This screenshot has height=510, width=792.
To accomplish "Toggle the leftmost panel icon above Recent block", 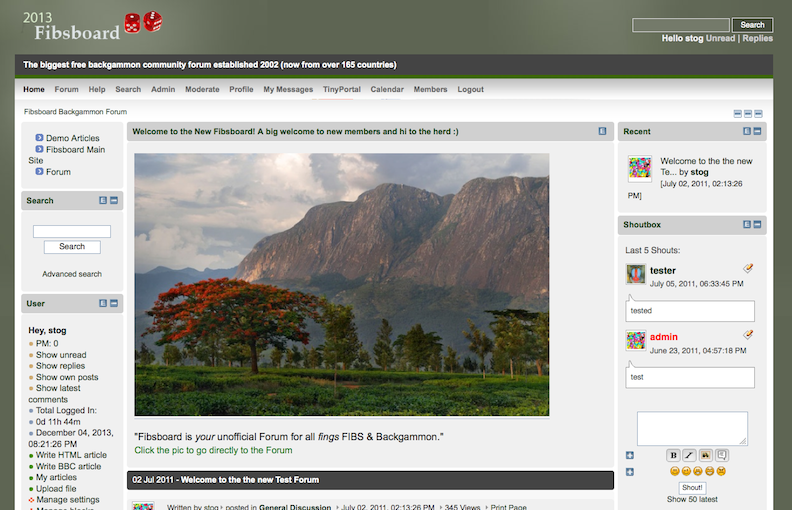I will coord(738,114).
